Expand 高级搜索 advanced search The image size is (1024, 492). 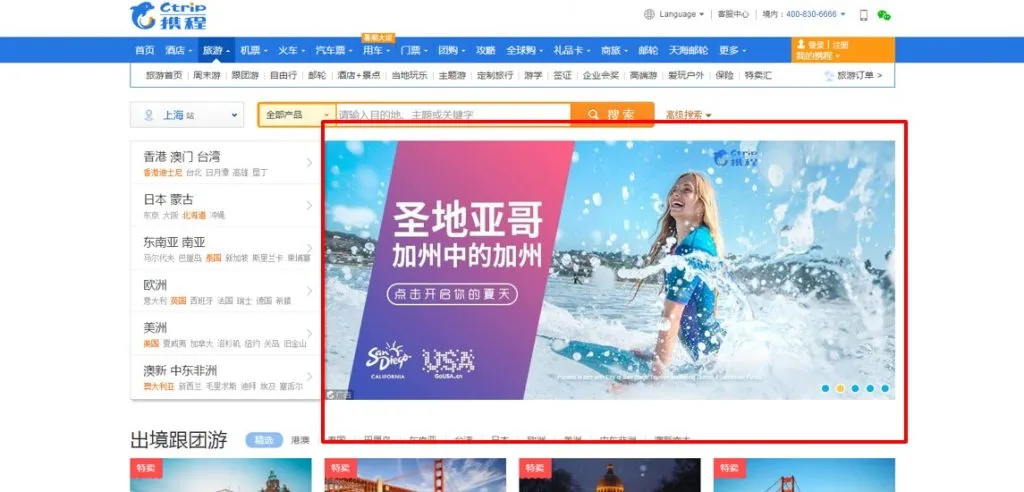[x=688, y=115]
